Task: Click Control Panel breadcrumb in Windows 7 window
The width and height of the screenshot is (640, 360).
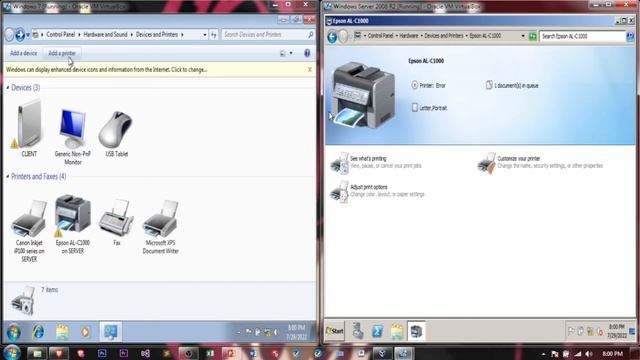Action: 61,35
